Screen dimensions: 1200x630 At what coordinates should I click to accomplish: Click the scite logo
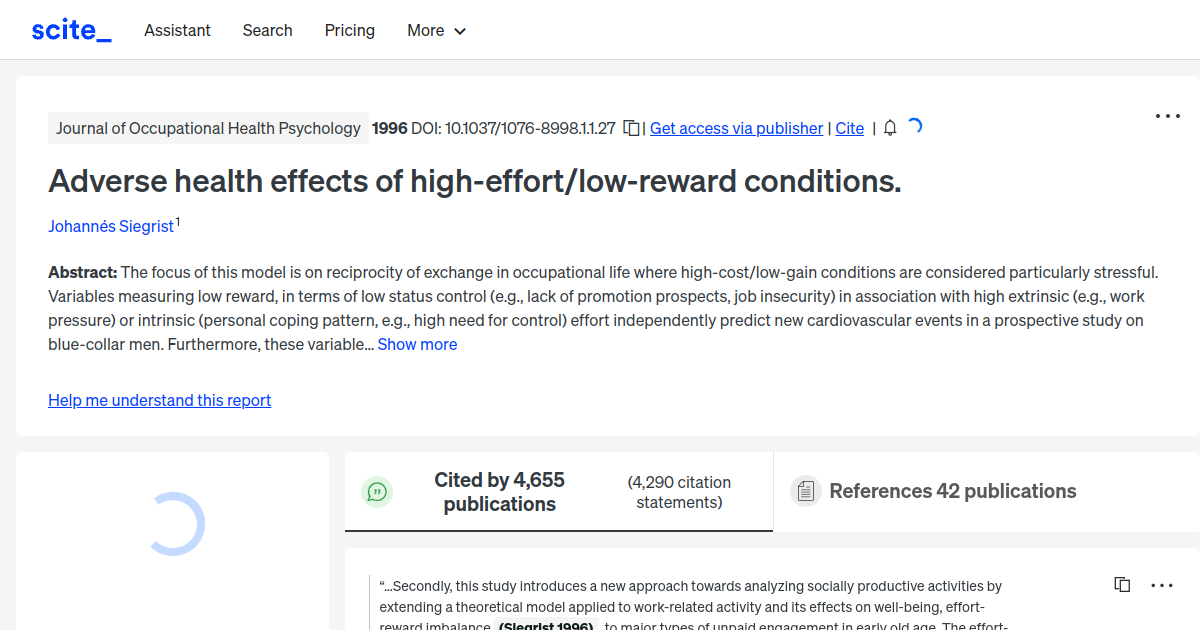(70, 29)
